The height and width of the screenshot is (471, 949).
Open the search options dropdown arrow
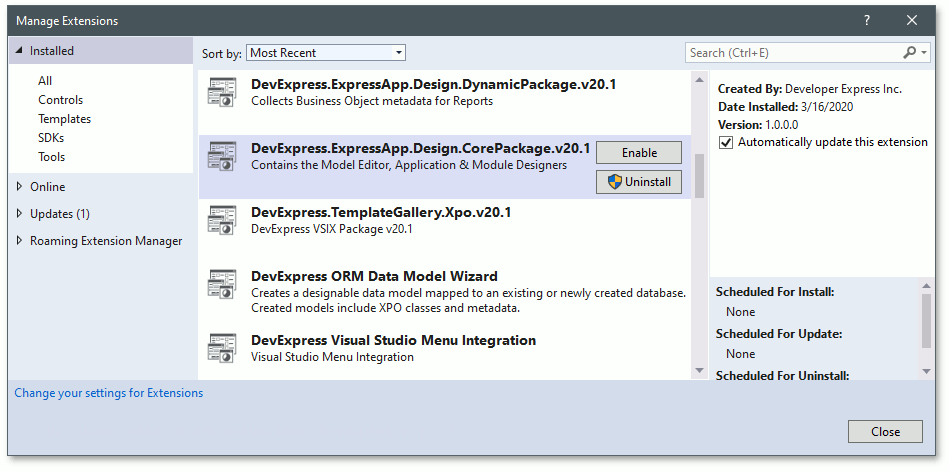(x=924, y=53)
